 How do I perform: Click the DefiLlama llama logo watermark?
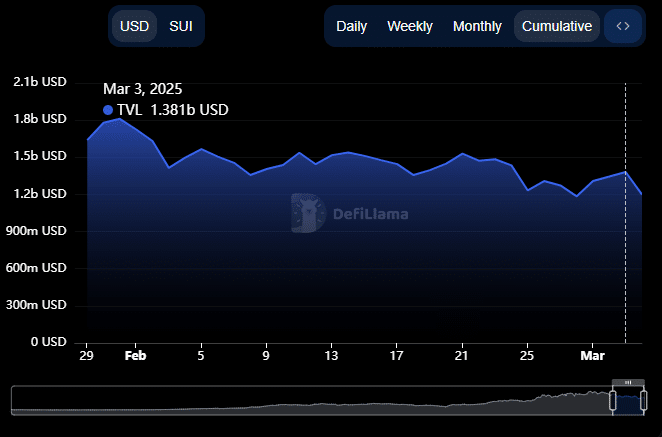pos(309,213)
